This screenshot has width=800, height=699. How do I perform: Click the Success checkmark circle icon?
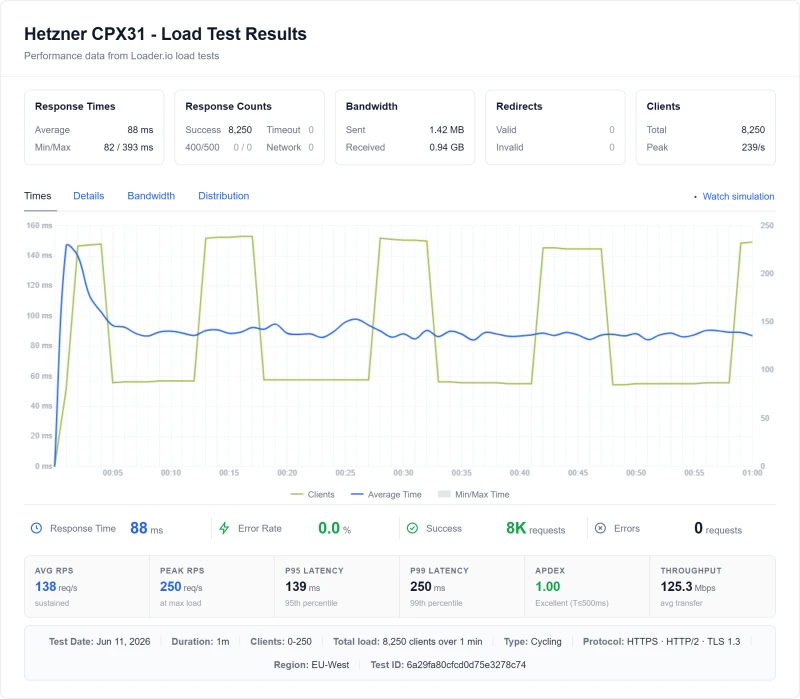(412, 528)
